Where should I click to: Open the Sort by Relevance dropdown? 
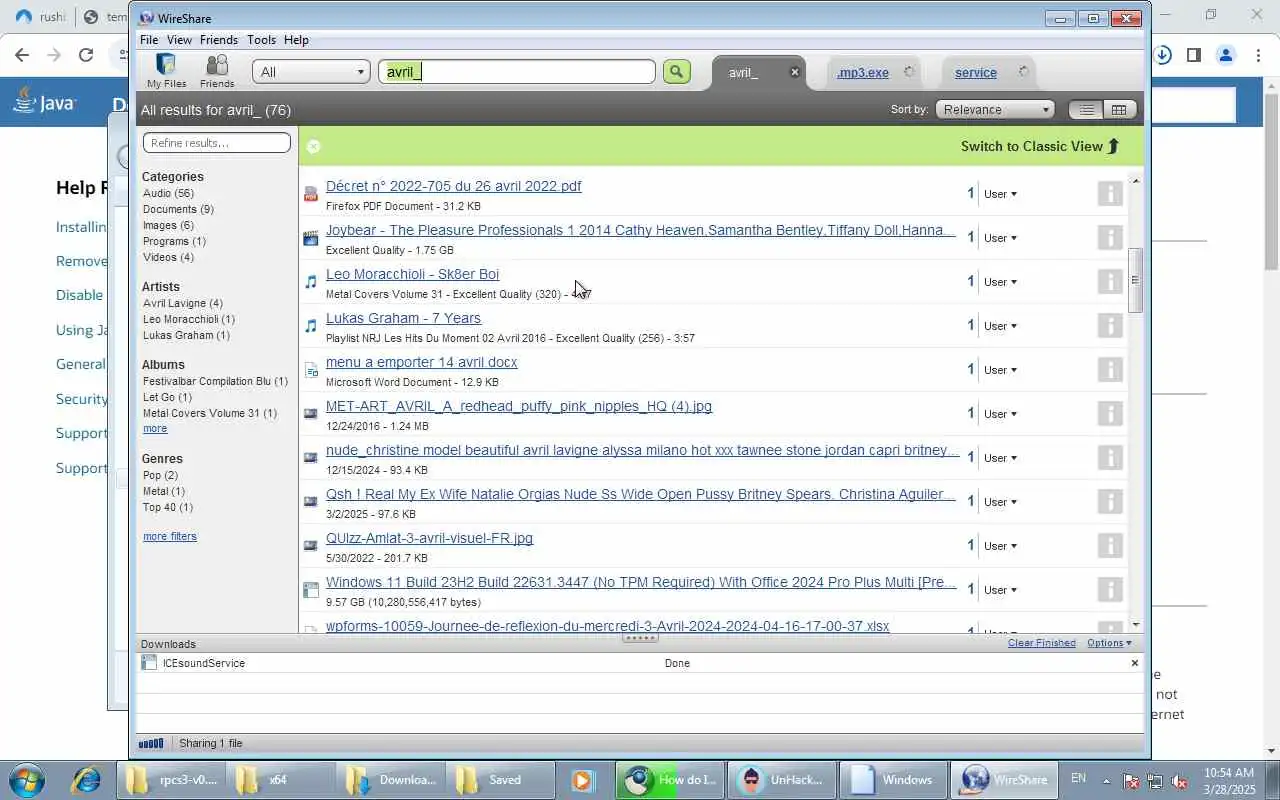(x=995, y=110)
